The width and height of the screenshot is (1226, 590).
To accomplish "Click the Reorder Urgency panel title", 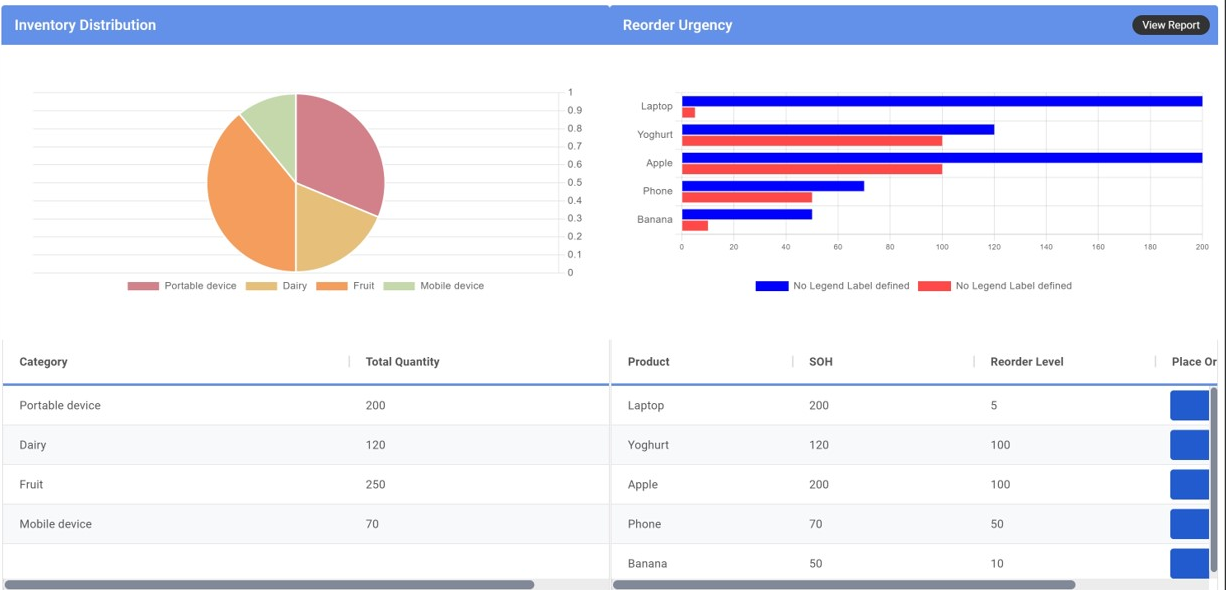I will (677, 25).
